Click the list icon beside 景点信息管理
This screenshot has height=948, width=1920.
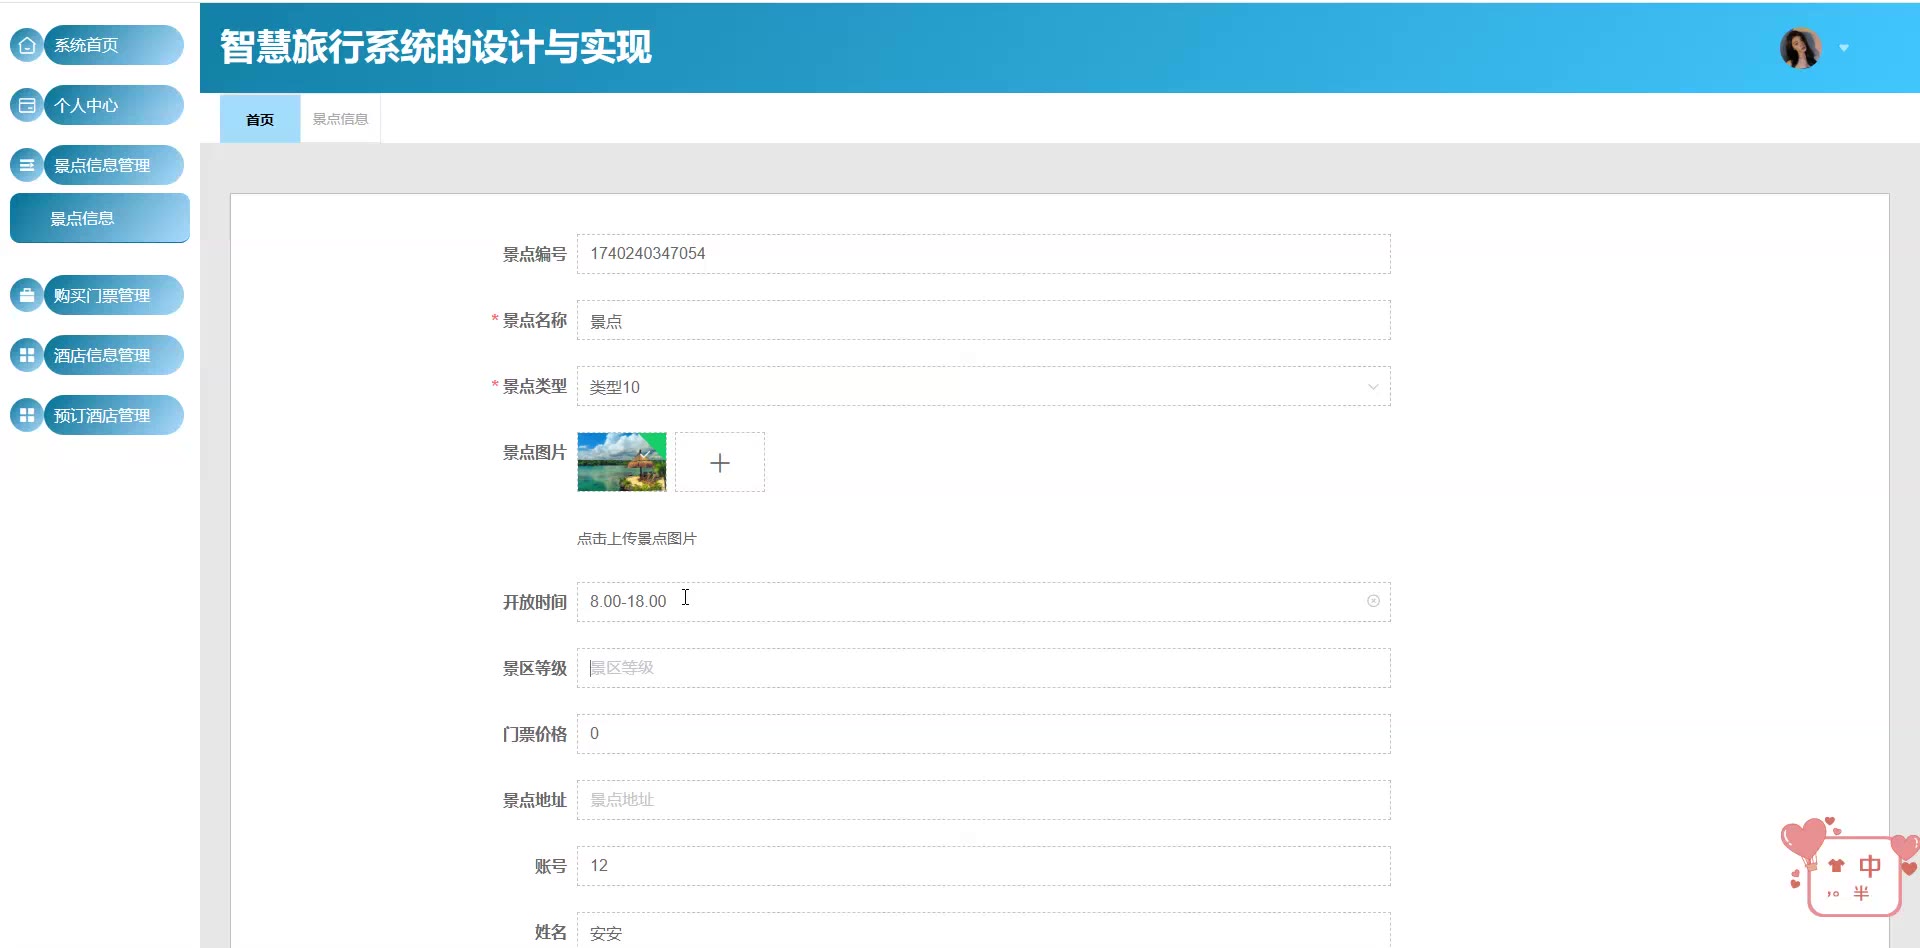[x=27, y=165]
